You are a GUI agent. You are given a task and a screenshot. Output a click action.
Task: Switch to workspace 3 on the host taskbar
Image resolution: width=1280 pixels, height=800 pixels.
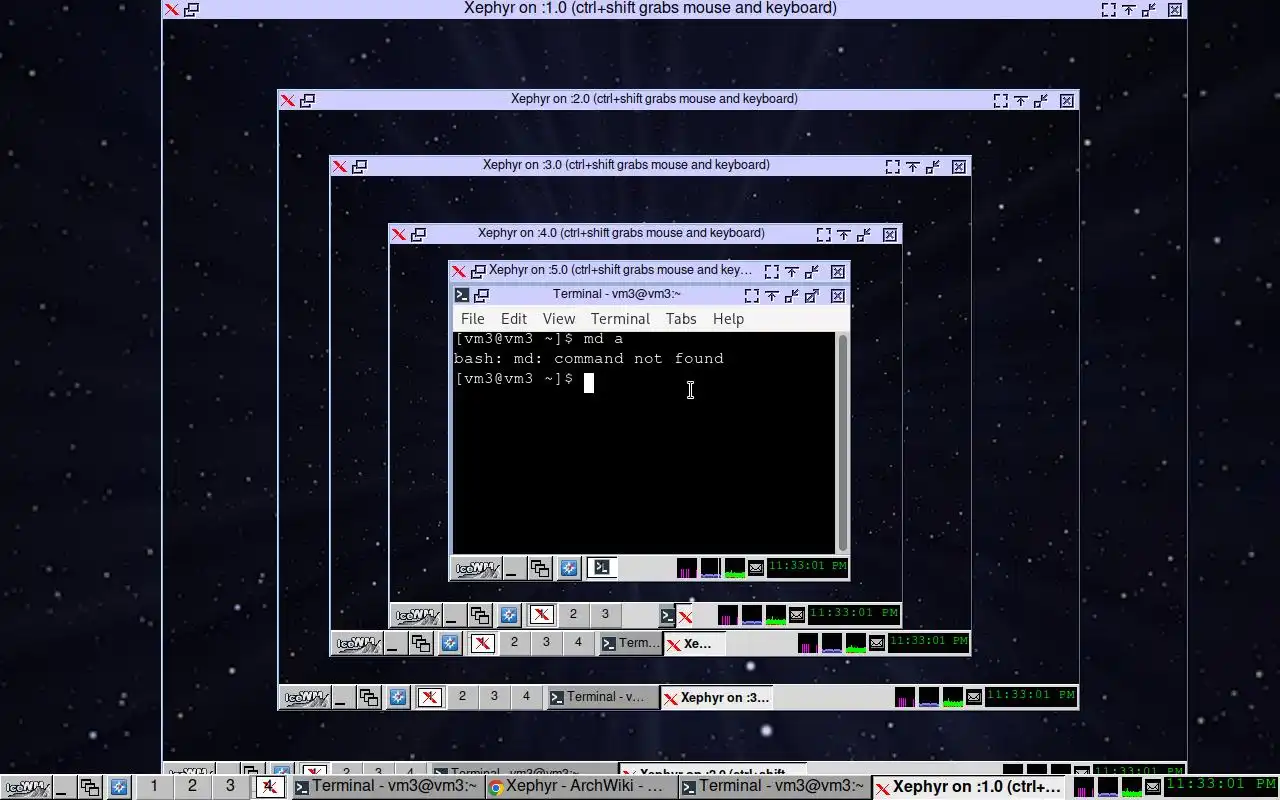click(x=230, y=786)
